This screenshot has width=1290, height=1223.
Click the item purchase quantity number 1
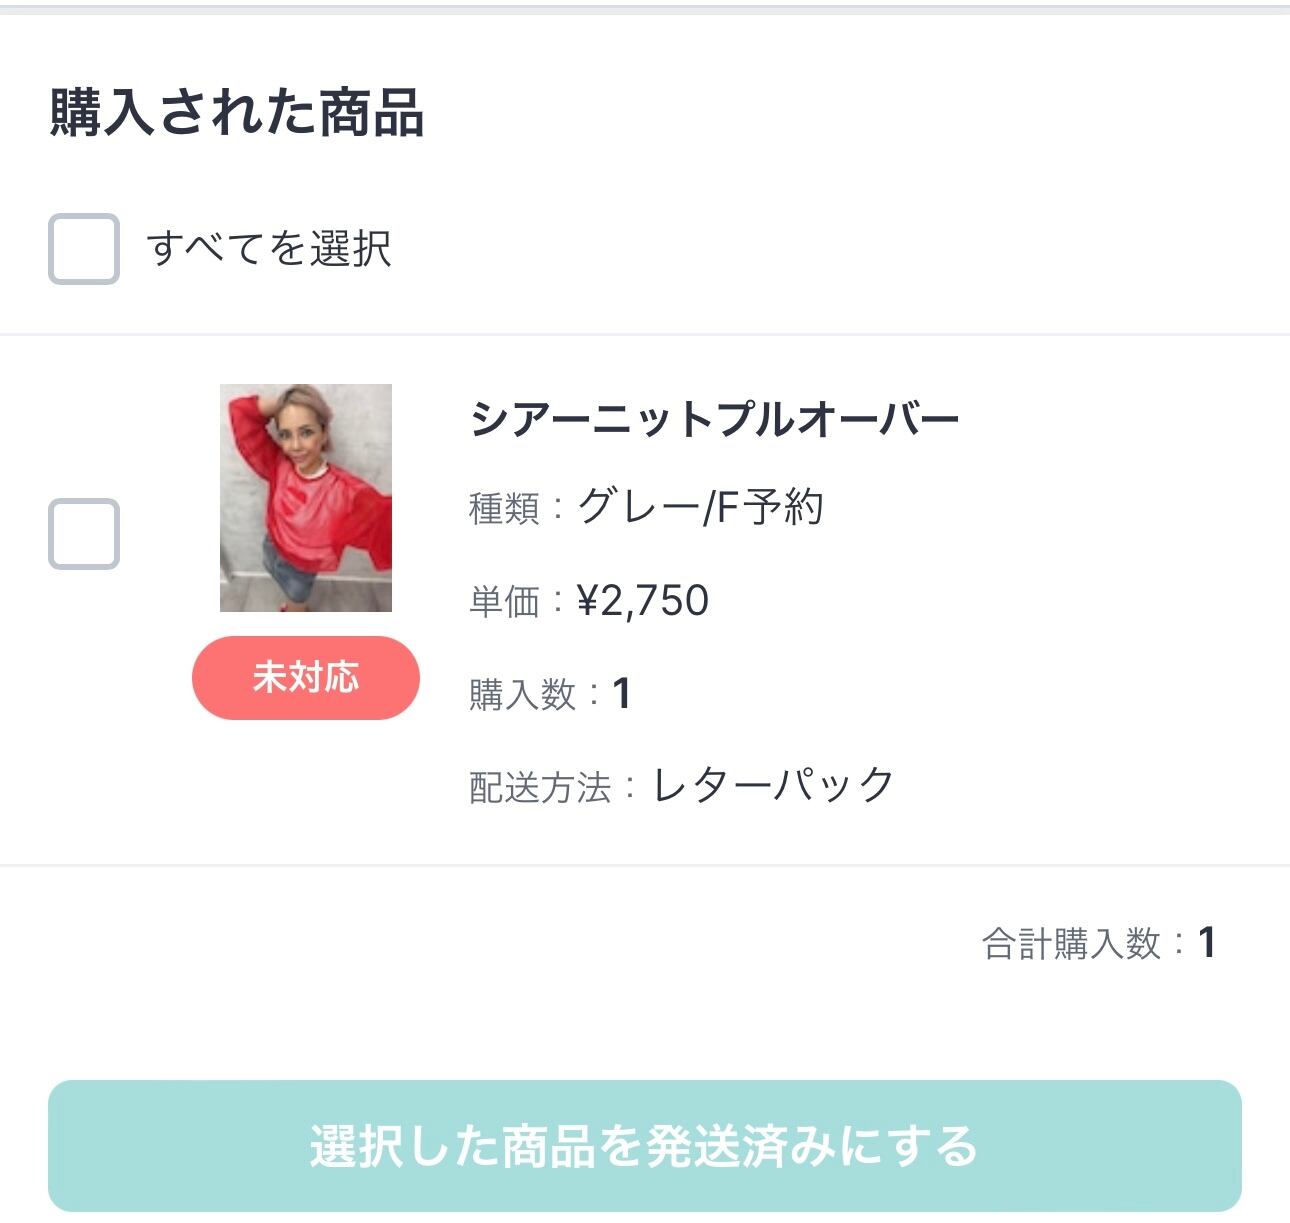pos(621,693)
